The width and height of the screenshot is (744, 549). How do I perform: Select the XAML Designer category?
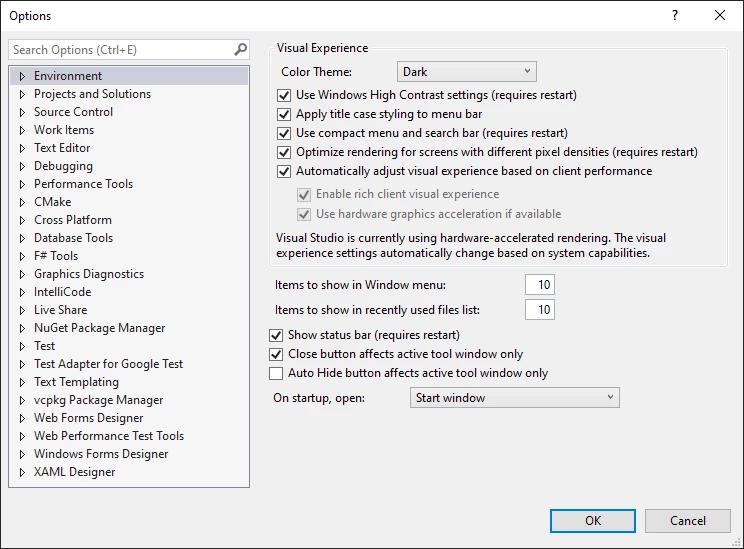[x=74, y=473]
